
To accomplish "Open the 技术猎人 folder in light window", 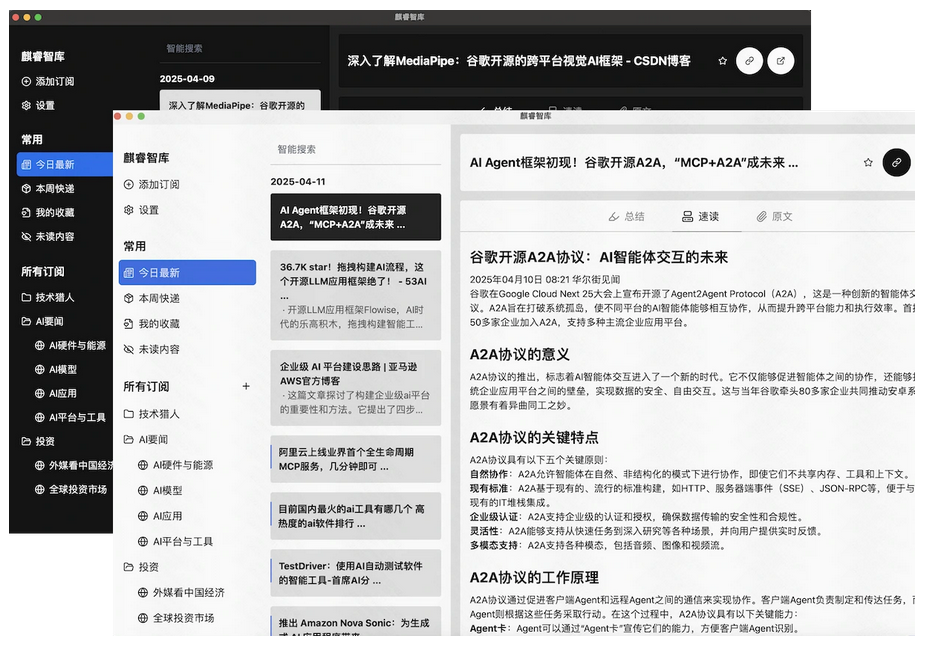I will (151, 414).
